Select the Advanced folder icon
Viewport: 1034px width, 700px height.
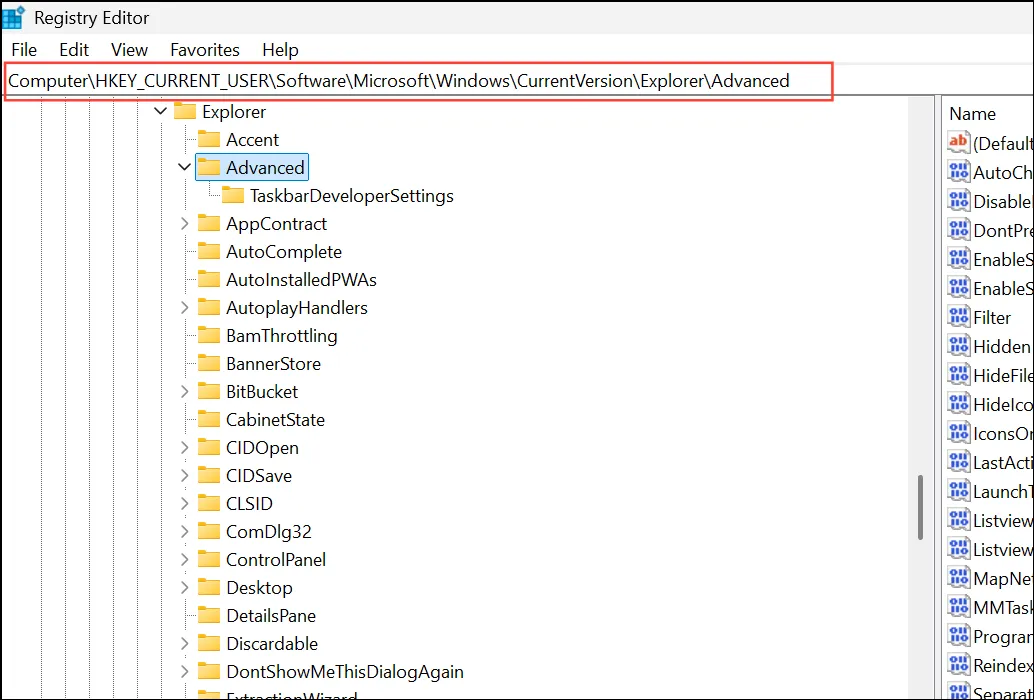point(209,167)
